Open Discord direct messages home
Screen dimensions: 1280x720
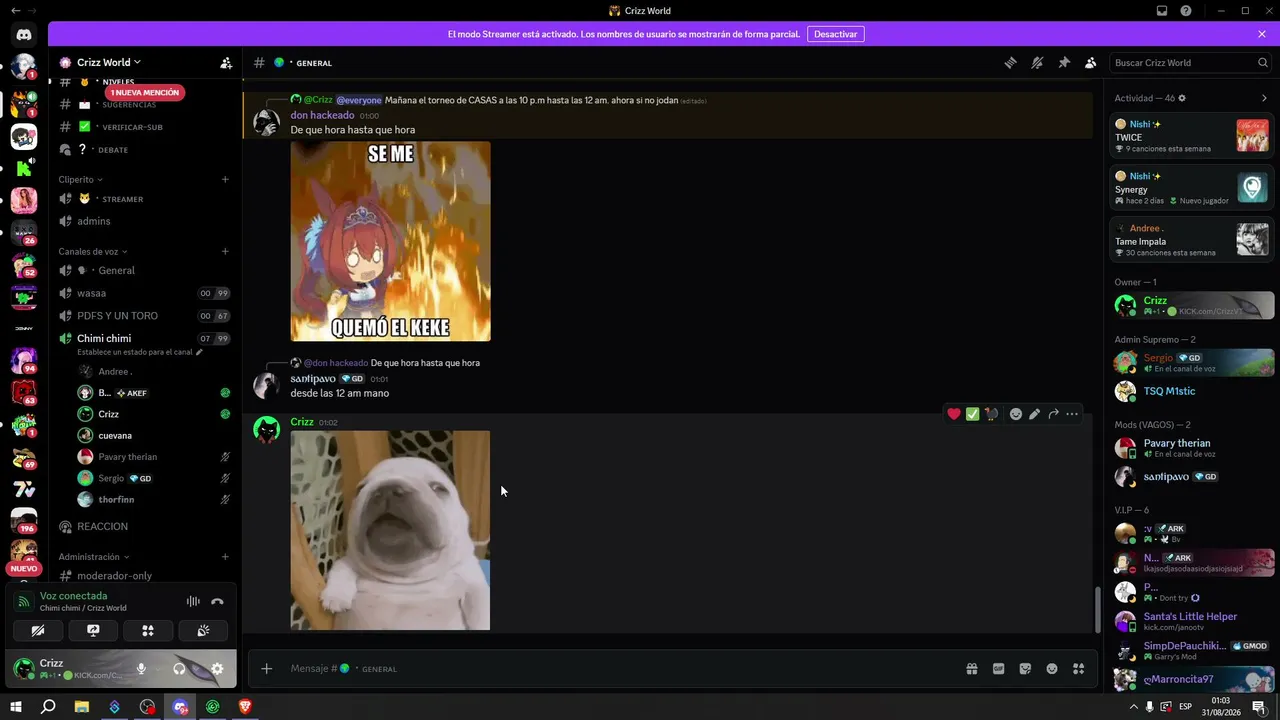[x=24, y=35]
